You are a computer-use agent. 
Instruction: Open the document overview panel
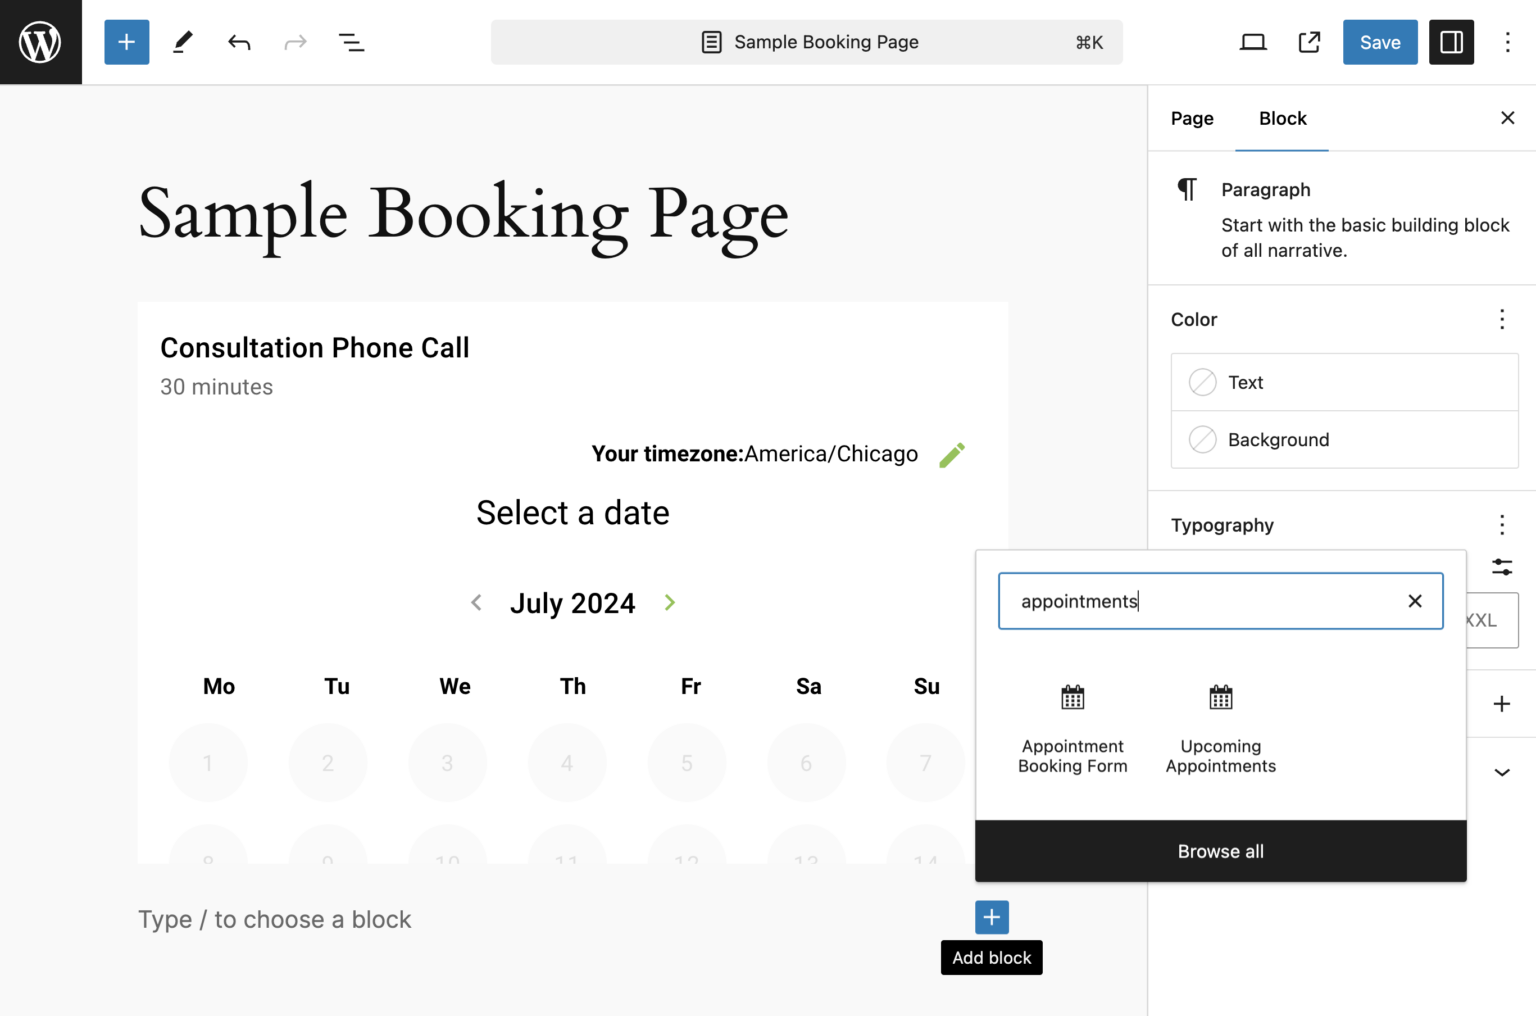352,42
